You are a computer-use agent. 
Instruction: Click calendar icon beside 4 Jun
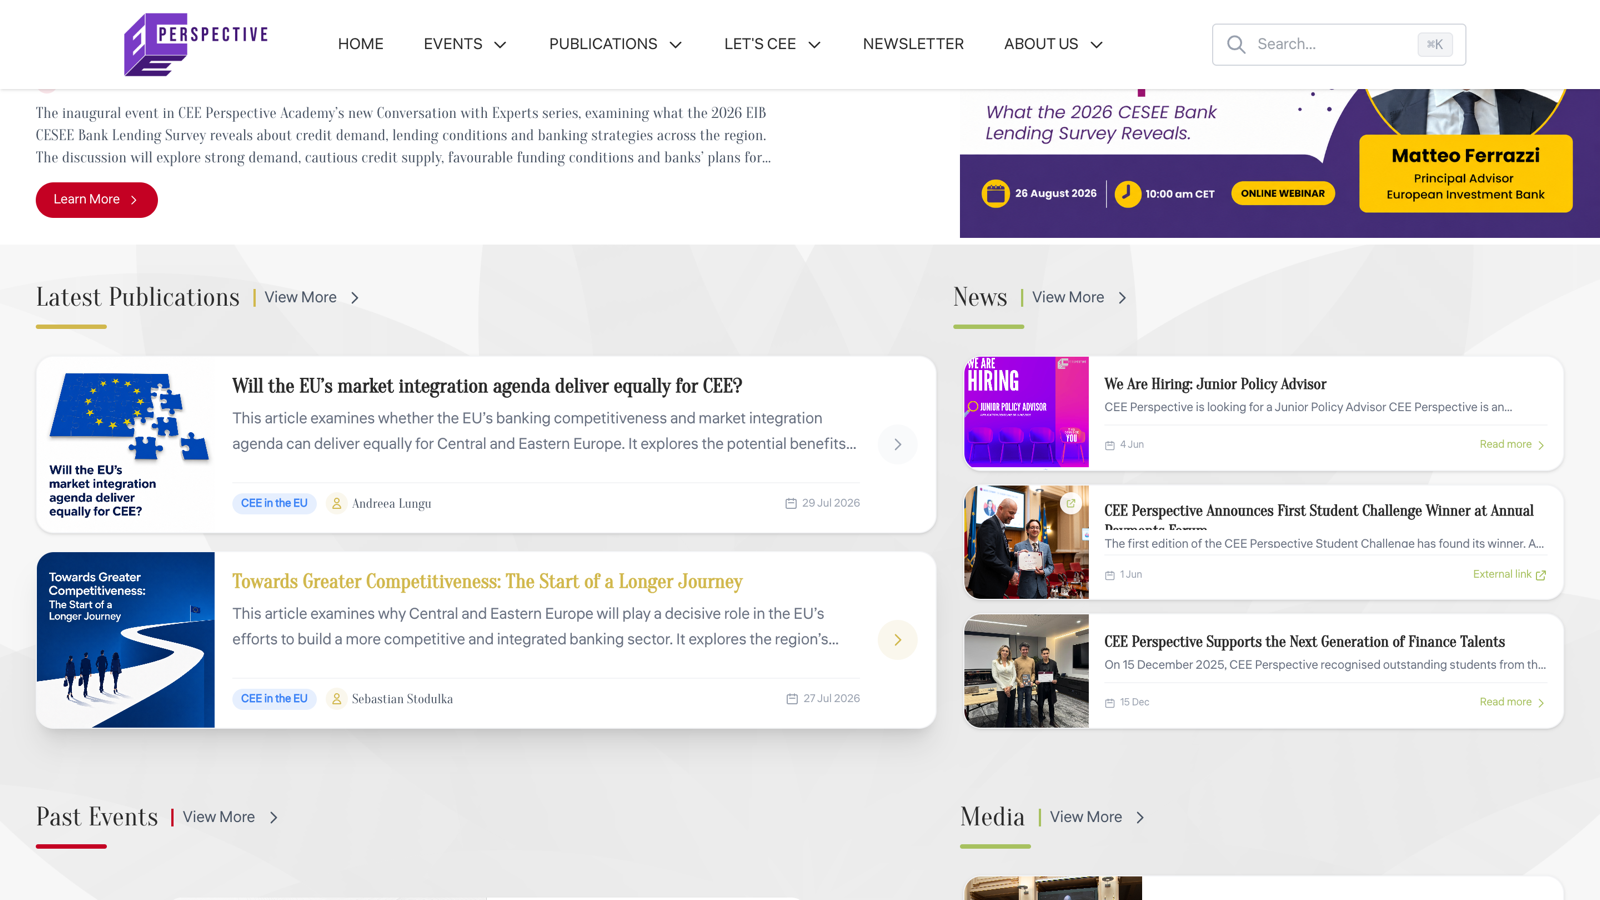click(x=1109, y=445)
